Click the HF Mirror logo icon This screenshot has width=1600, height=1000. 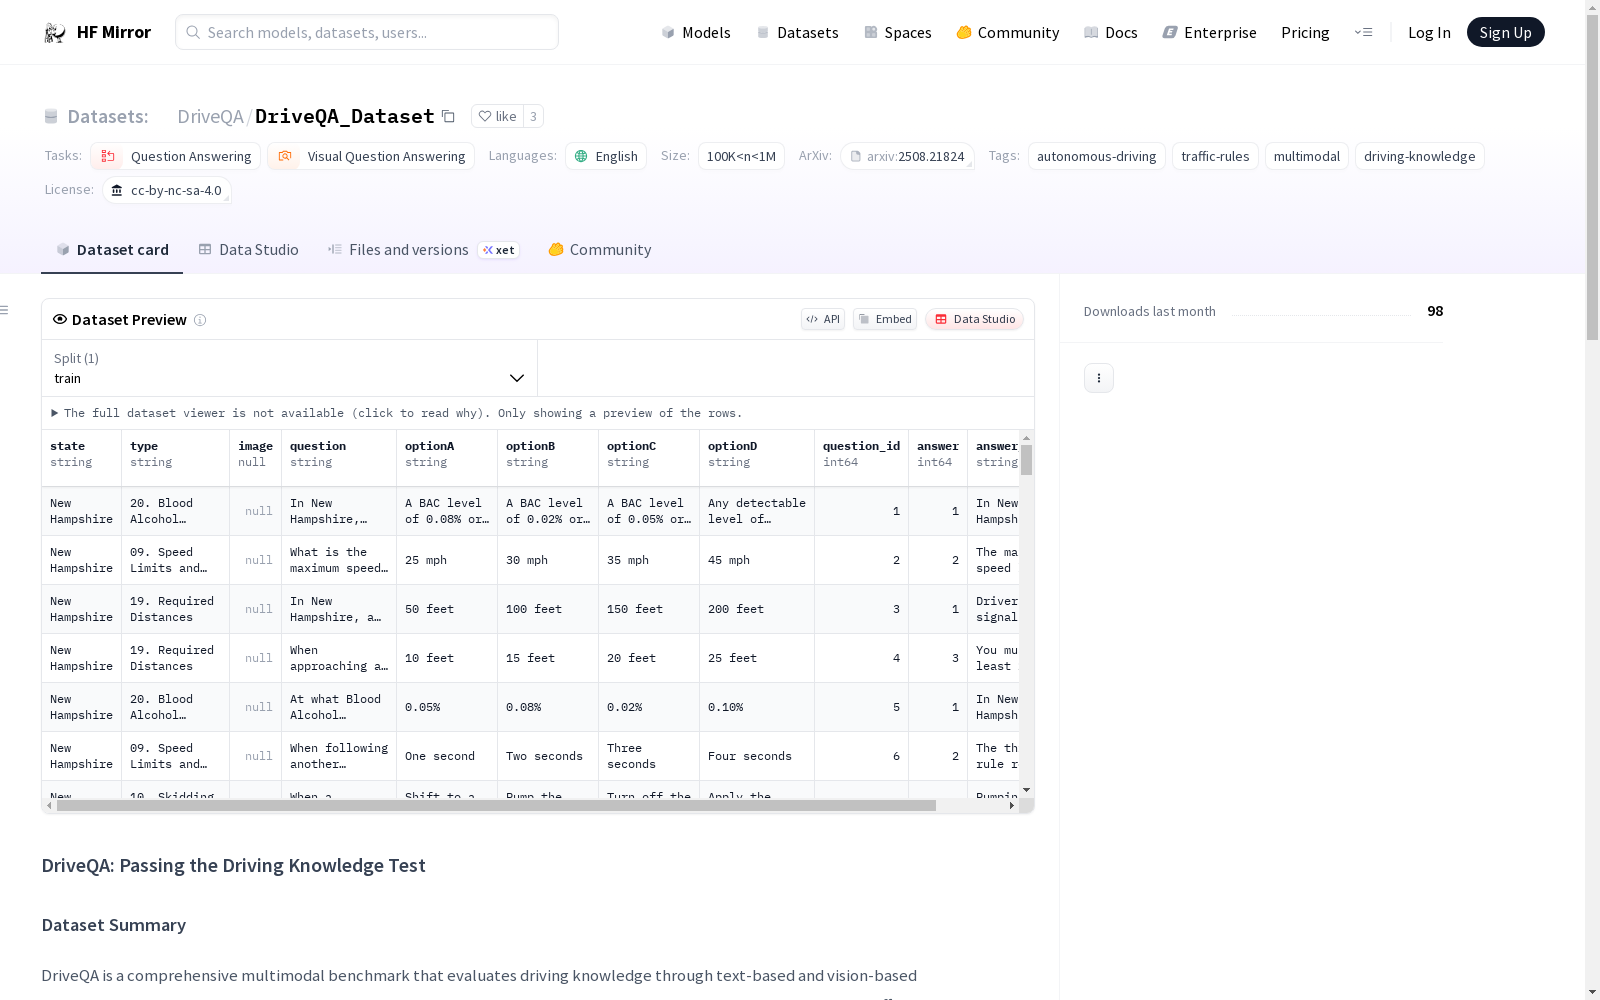click(55, 33)
